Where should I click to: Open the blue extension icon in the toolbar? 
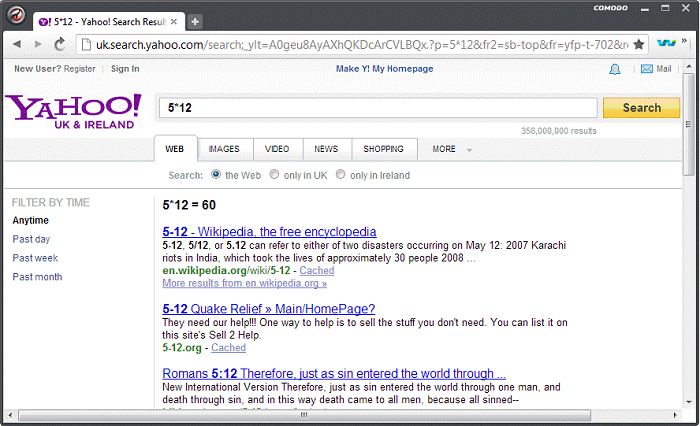(666, 43)
